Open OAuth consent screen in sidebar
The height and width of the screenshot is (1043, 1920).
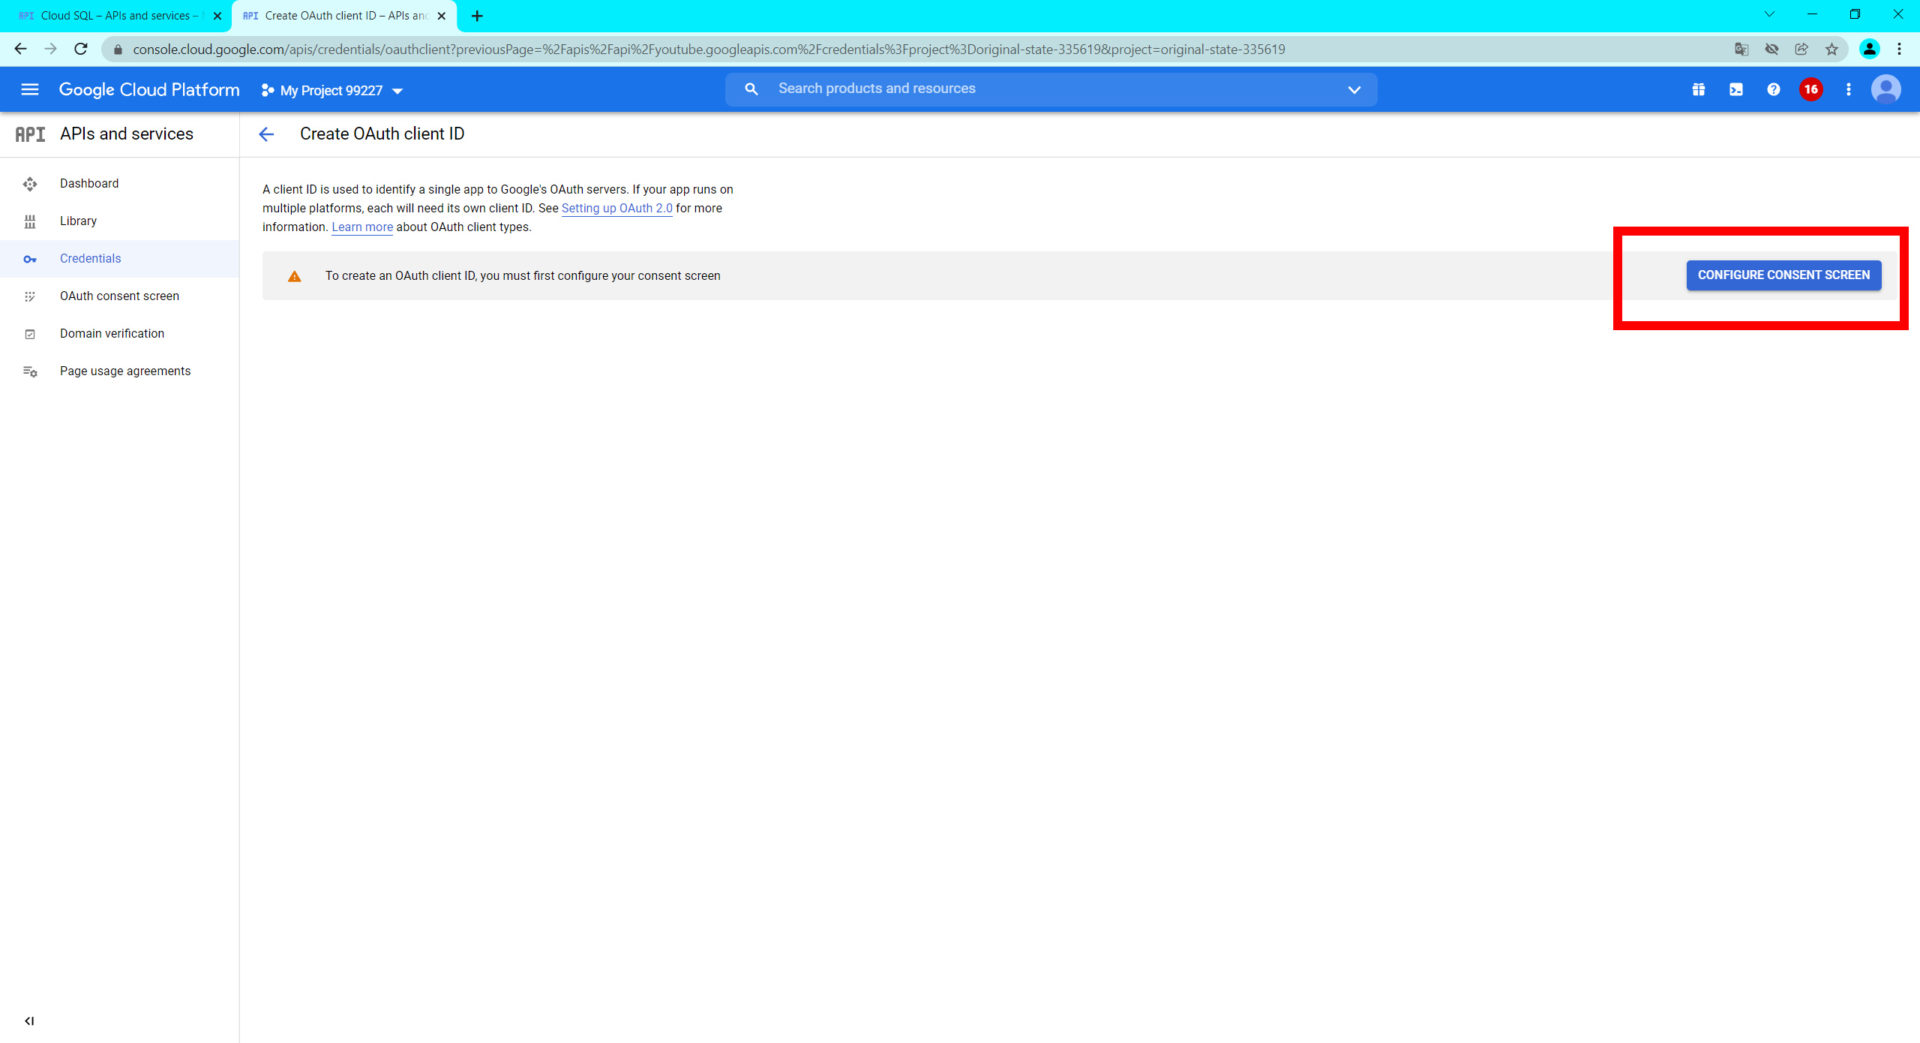pos(120,296)
